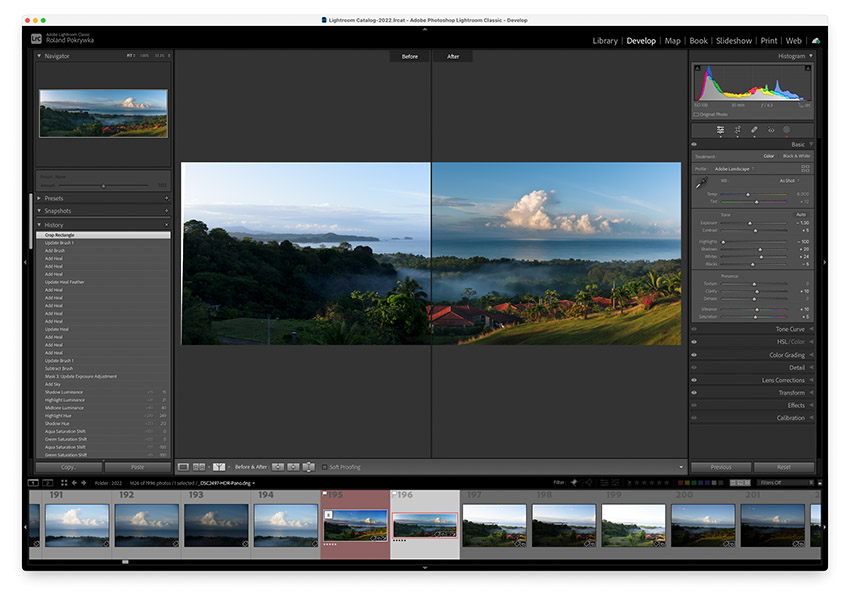Switch to the Library module
This screenshot has height=600, width=850.
pyautogui.click(x=604, y=41)
